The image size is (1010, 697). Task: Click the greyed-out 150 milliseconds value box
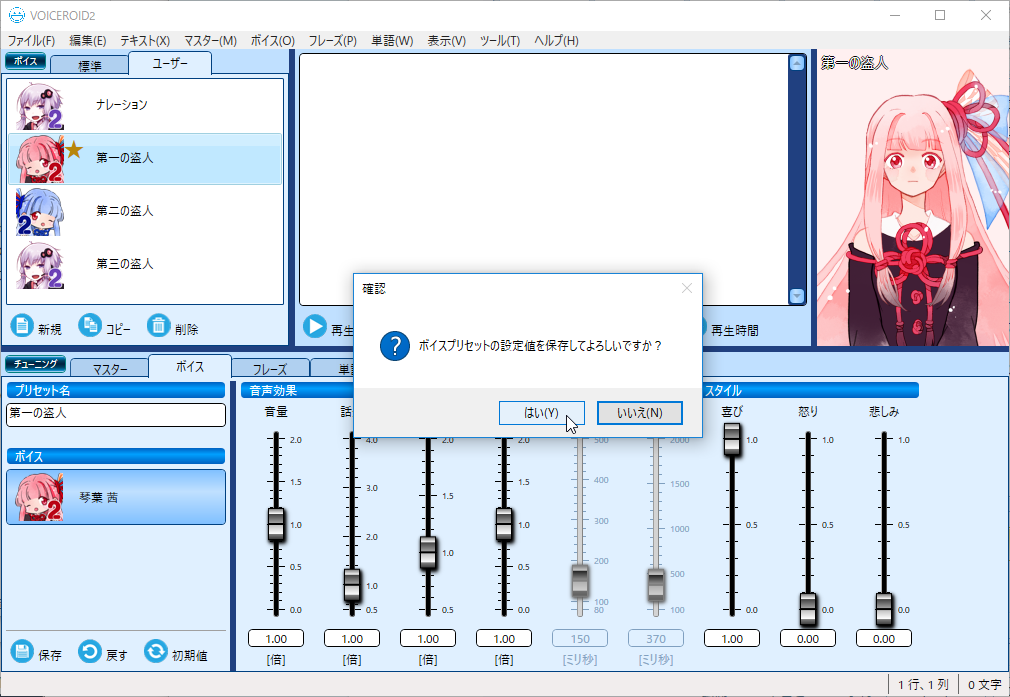pos(580,638)
